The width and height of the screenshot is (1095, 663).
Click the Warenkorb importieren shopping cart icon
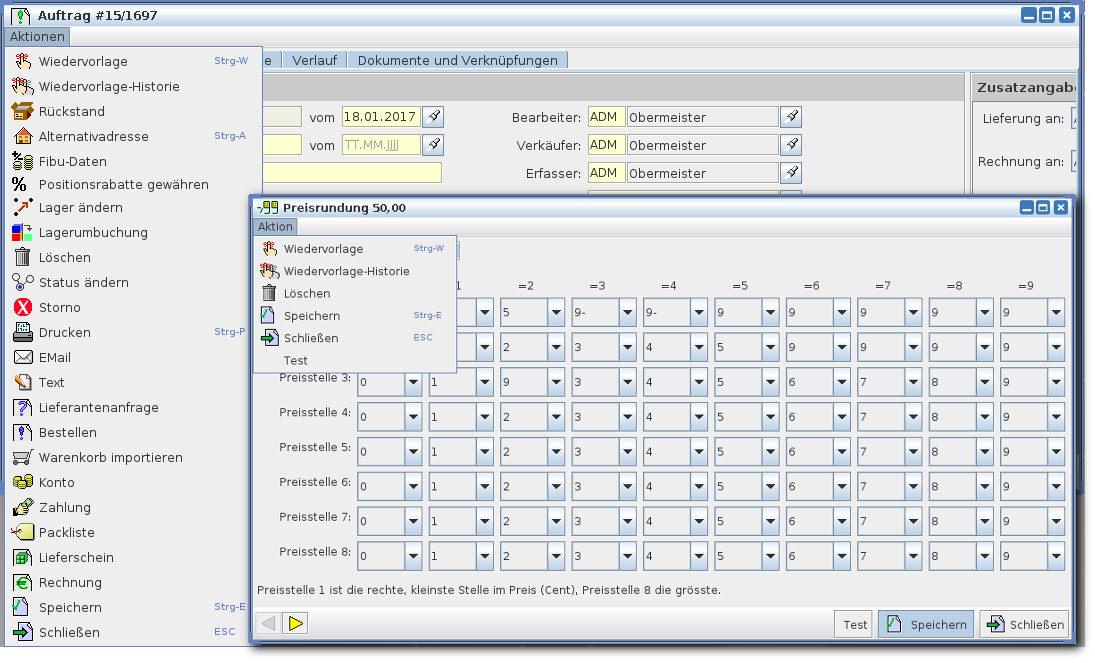tap(22, 457)
